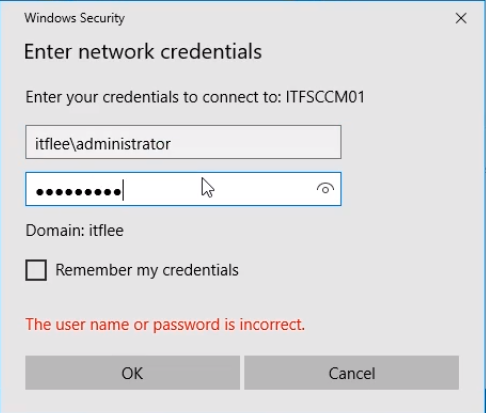Image resolution: width=486 pixels, height=413 pixels.
Task: Click the 'itflee\' domain prefix in username box
Action: [x=56, y=144]
